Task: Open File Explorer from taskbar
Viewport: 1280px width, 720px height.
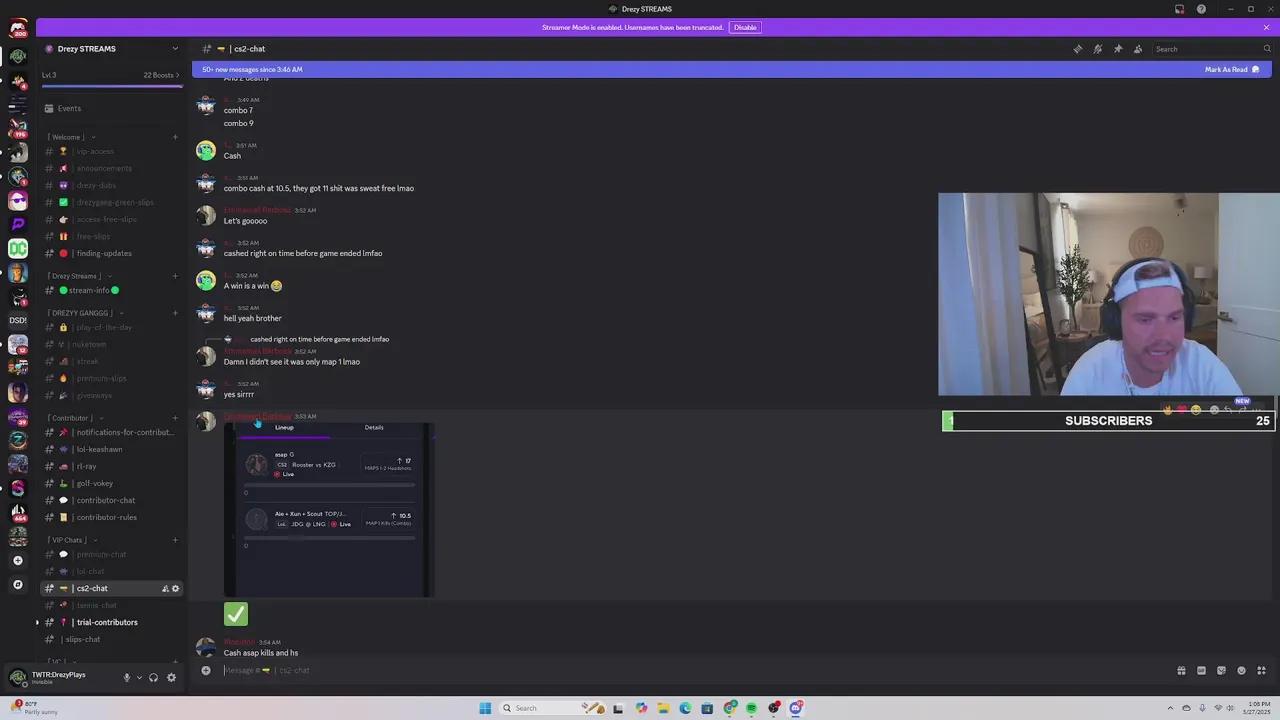Action: point(663,708)
